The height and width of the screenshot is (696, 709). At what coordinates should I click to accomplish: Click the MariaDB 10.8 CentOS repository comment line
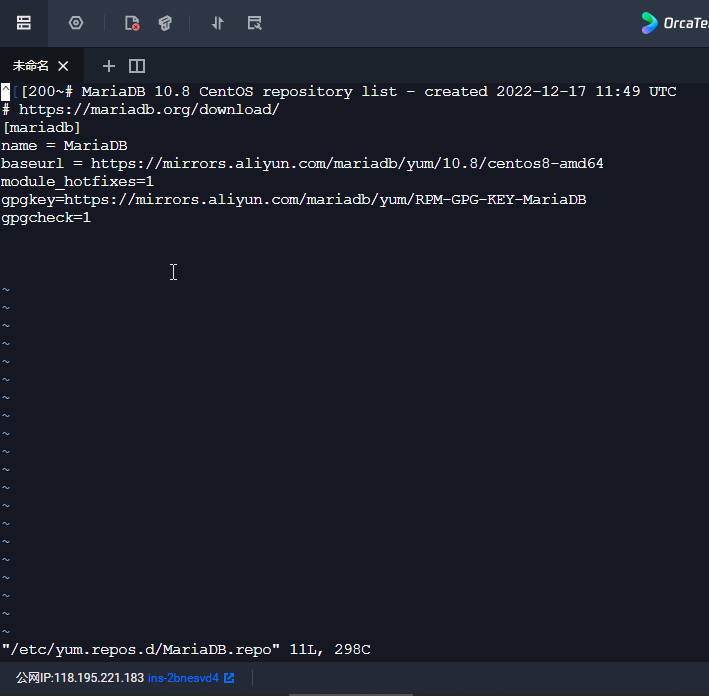click(339, 91)
